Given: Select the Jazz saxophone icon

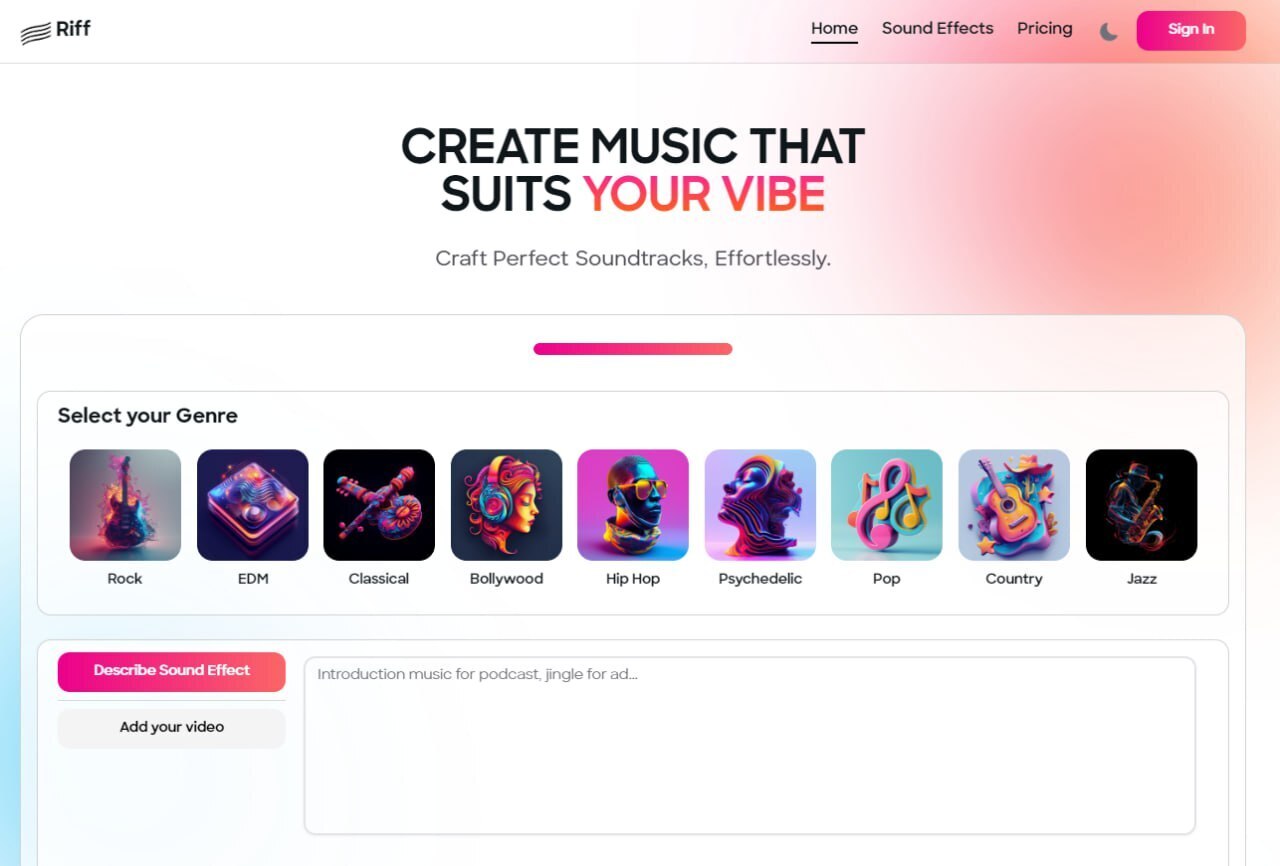Looking at the screenshot, I should tap(1141, 505).
